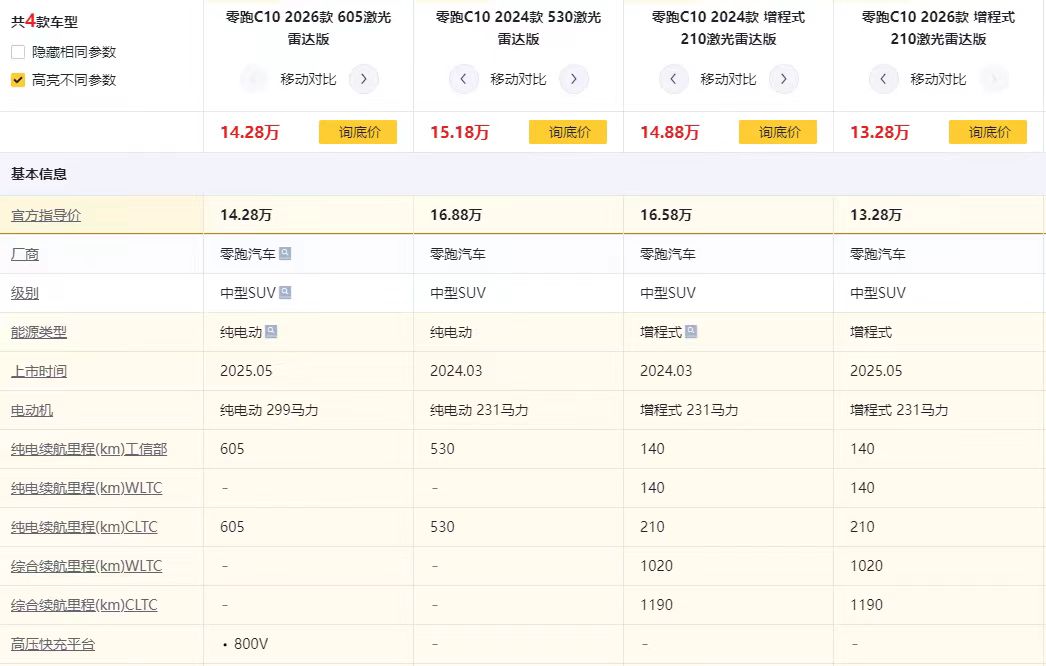Click search icon beside 增程式 energy type
The image size is (1046, 666).
pos(691,332)
